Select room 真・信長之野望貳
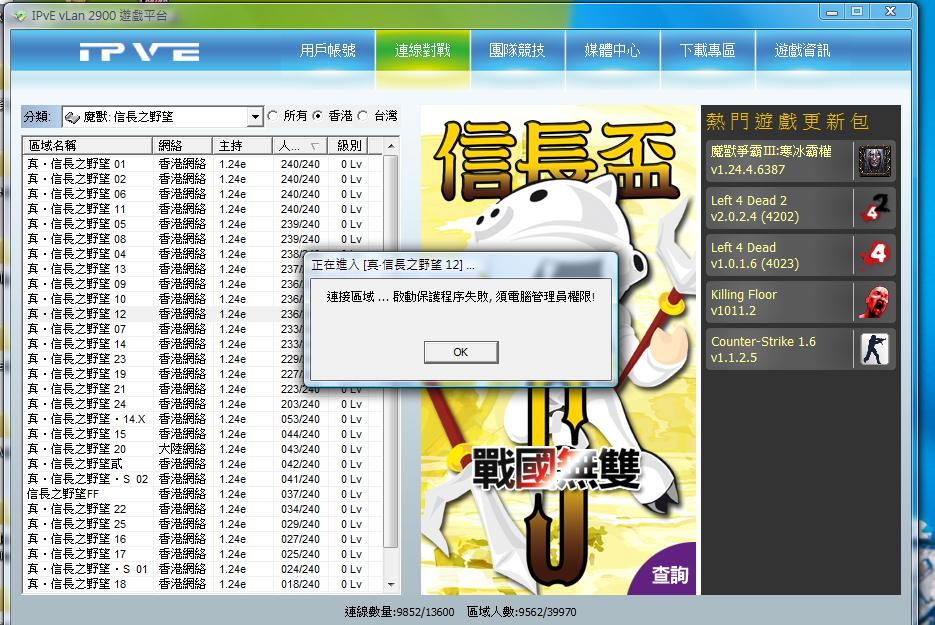Screen dimensions: 935x625 click(203, 464)
